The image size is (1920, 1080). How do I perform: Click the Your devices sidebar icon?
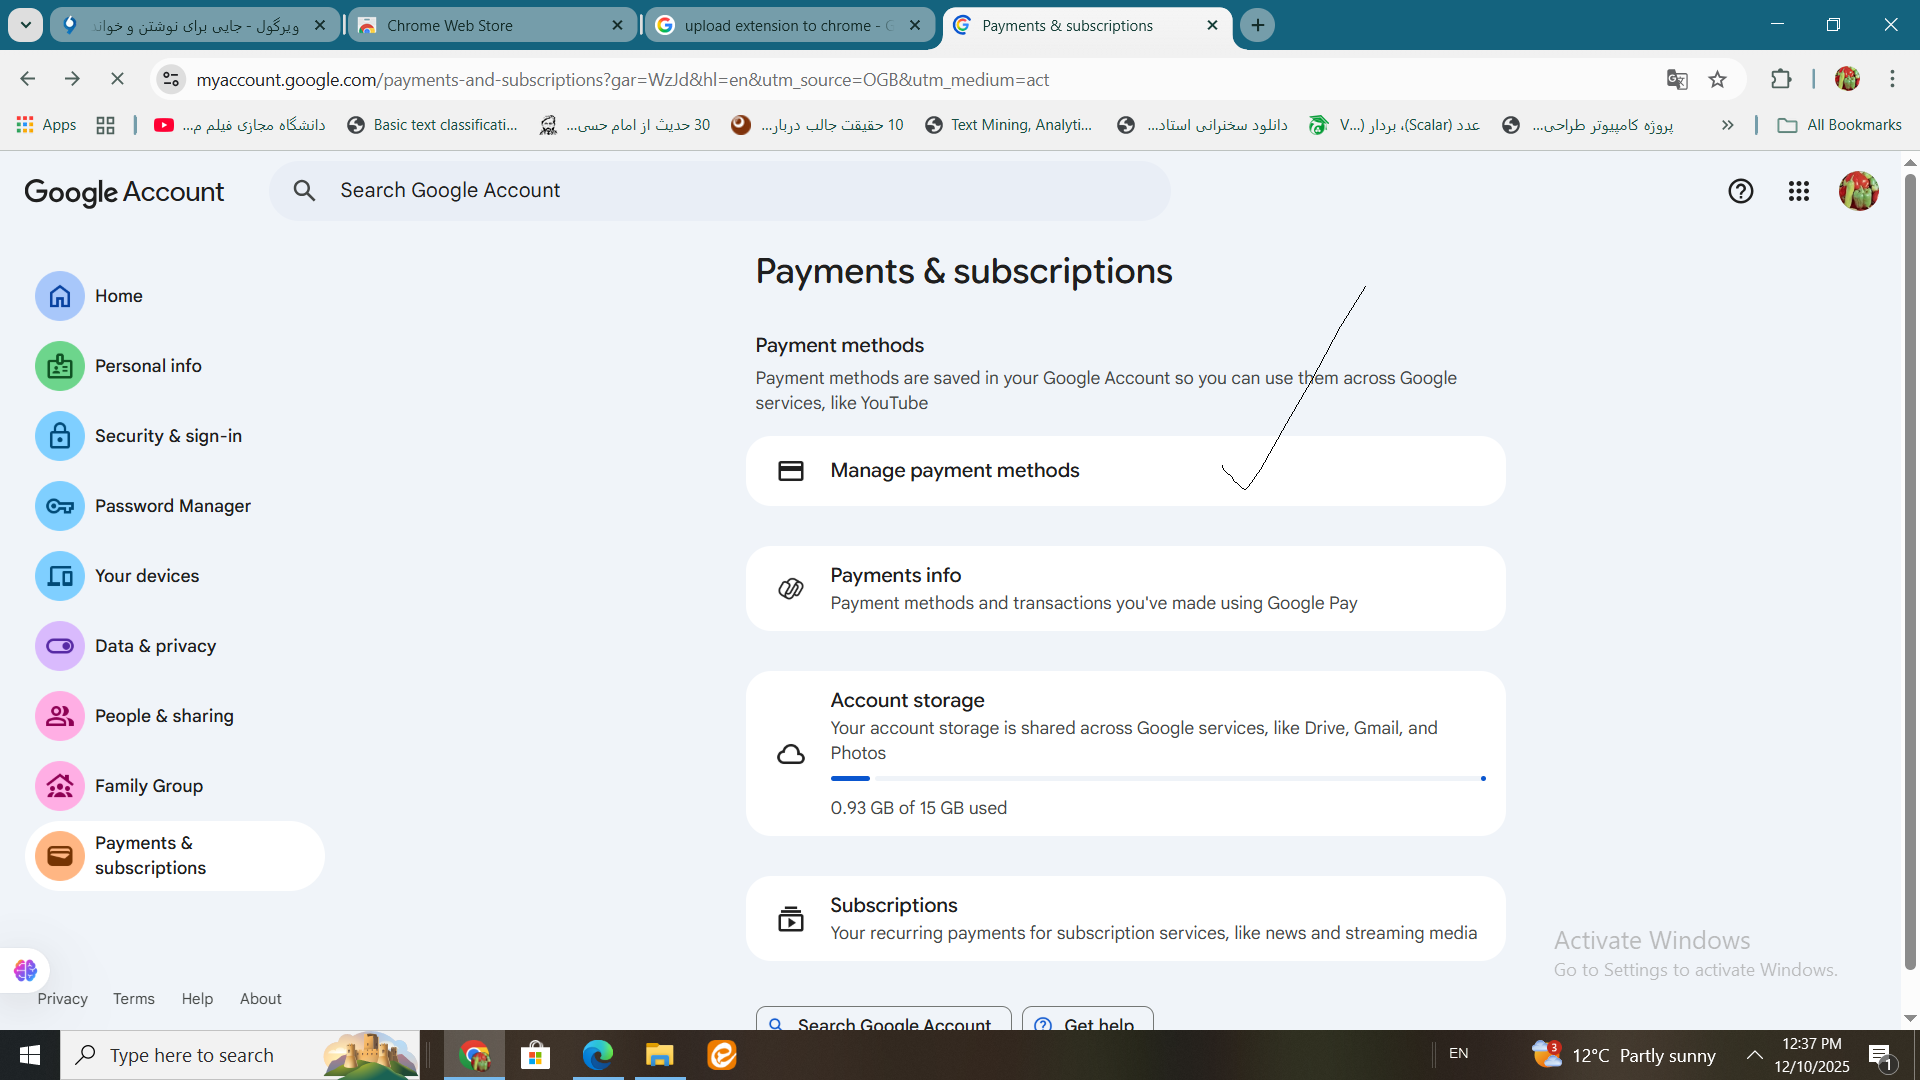pyautogui.click(x=60, y=576)
